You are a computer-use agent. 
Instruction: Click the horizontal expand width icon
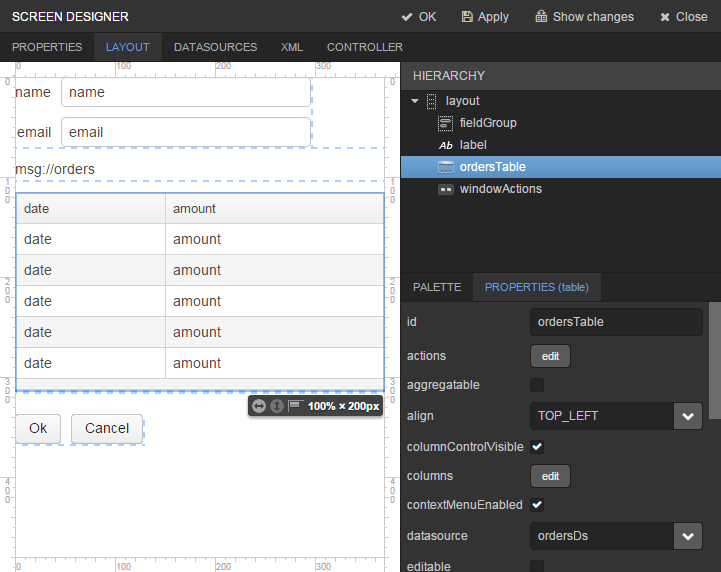click(x=259, y=406)
